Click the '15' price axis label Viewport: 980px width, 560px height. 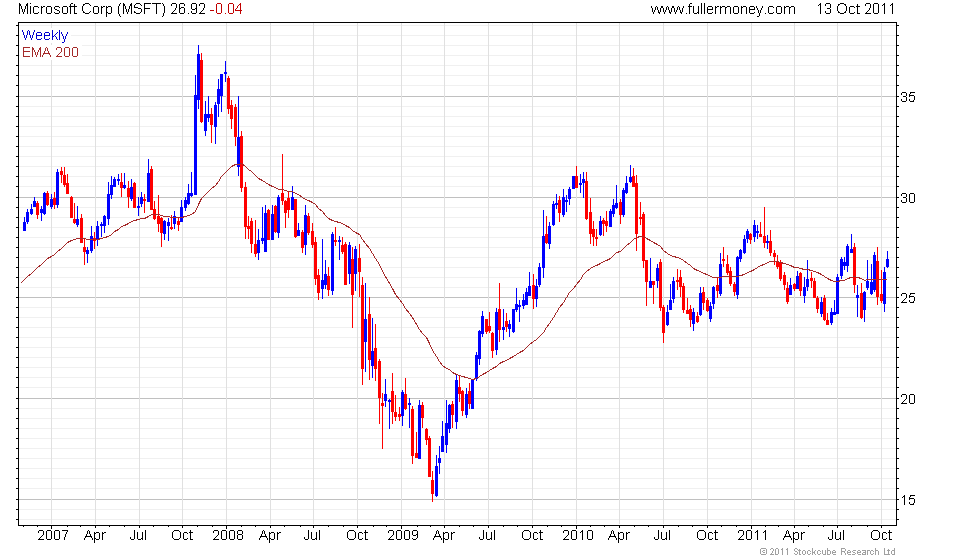(x=908, y=500)
